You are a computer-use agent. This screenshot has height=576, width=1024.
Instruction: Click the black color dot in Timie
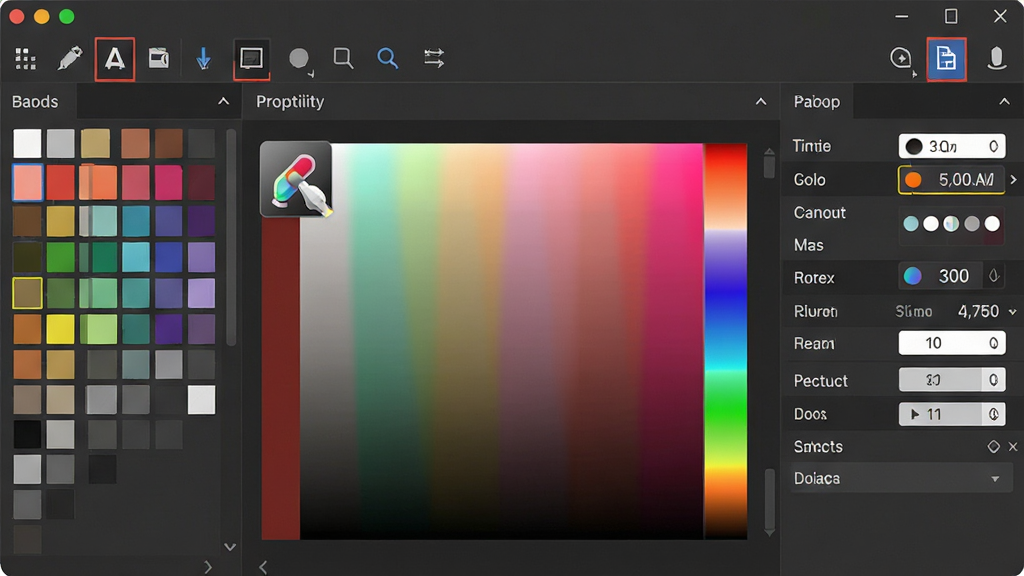click(914, 146)
